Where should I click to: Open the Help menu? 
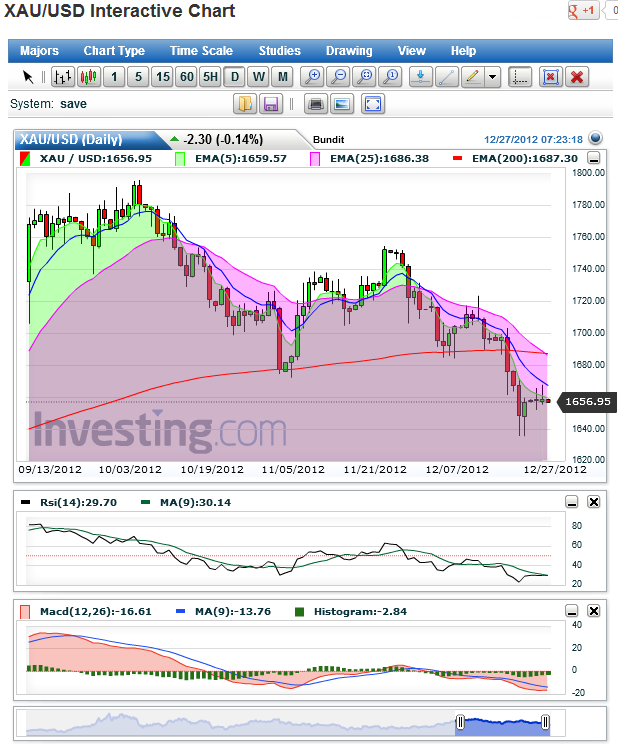tap(463, 51)
